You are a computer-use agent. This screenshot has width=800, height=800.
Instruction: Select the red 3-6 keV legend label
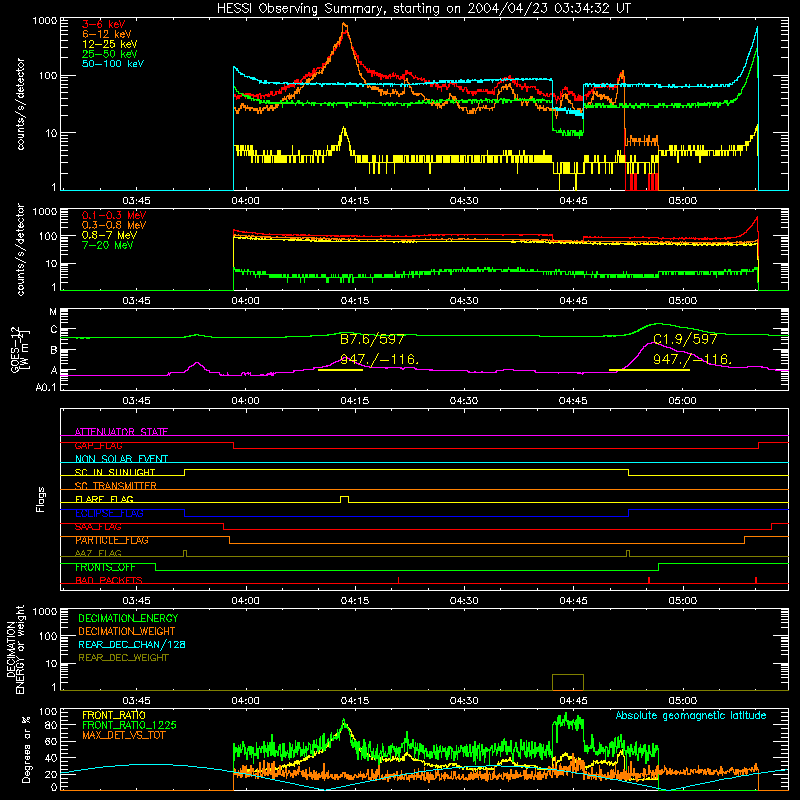pyautogui.click(x=103, y=24)
